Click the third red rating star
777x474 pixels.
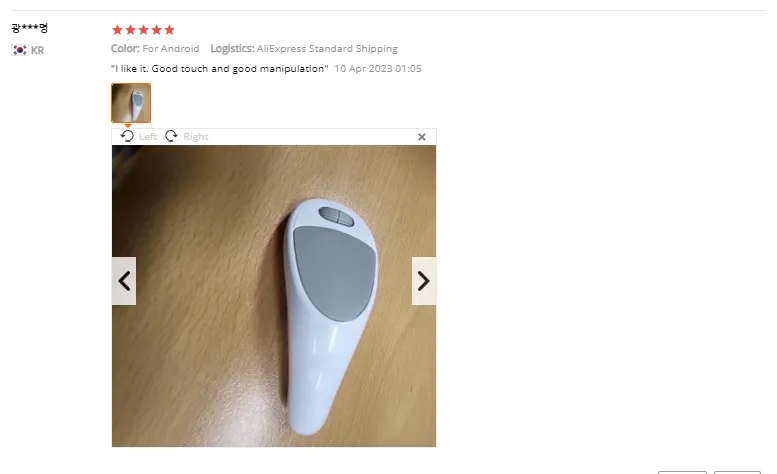pos(143,30)
